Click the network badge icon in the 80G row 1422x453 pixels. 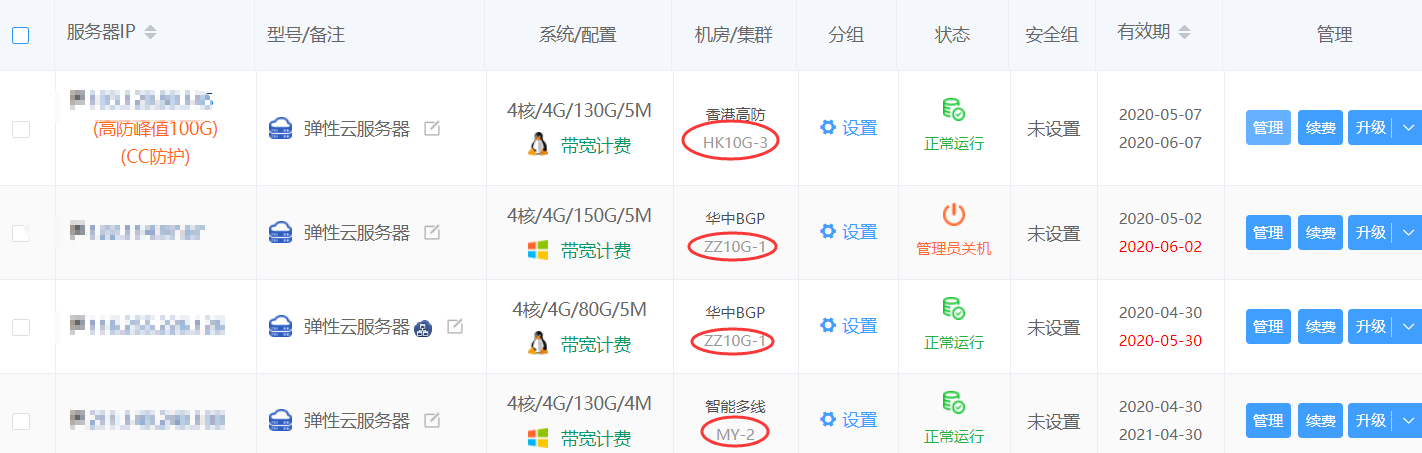click(423, 327)
